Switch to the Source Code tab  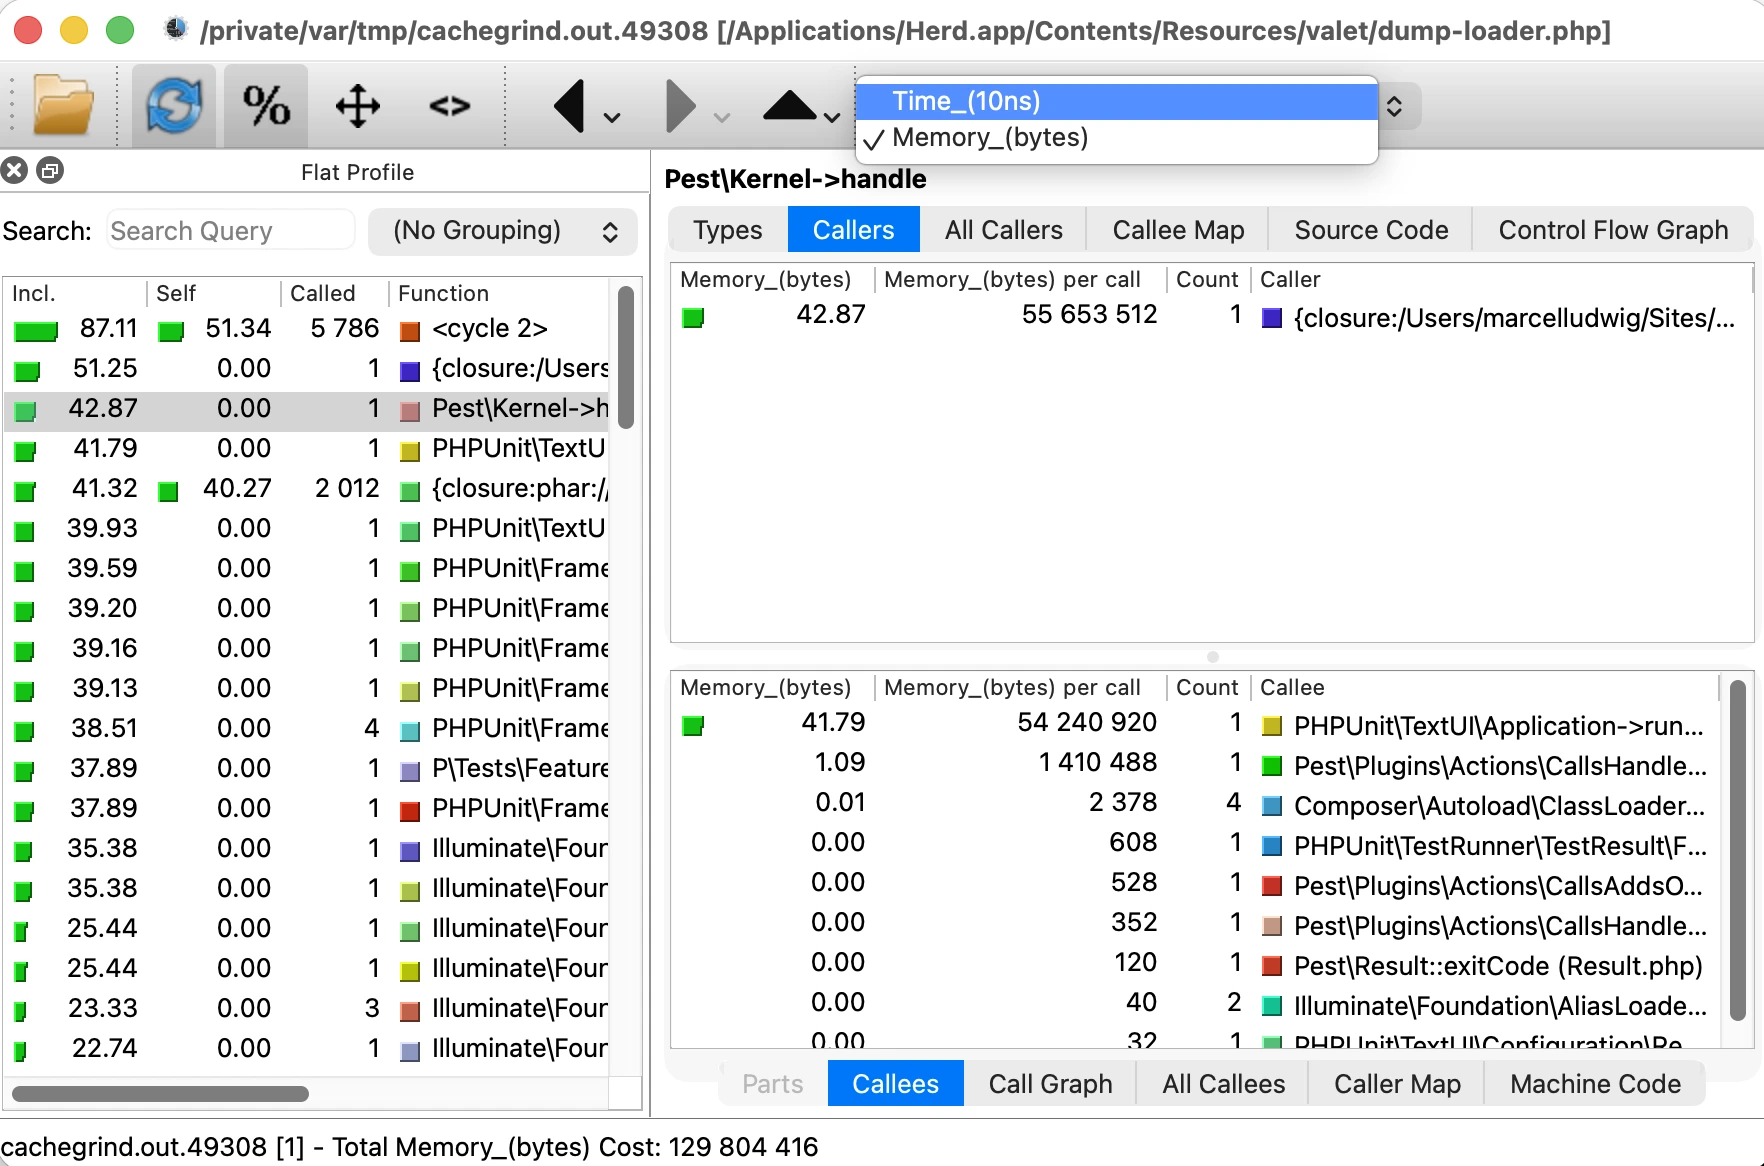[1371, 230]
